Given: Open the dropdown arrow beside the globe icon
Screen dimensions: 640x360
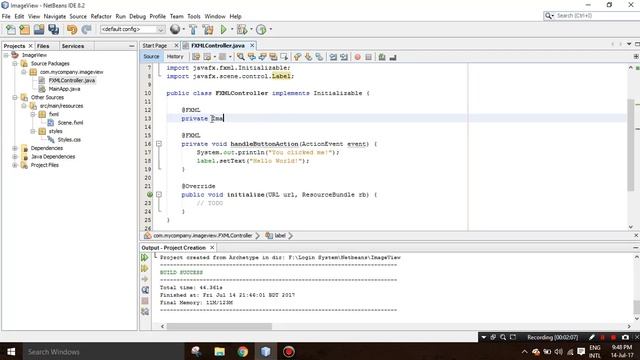Looking at the screenshot, I should pyautogui.click(x=183, y=29).
